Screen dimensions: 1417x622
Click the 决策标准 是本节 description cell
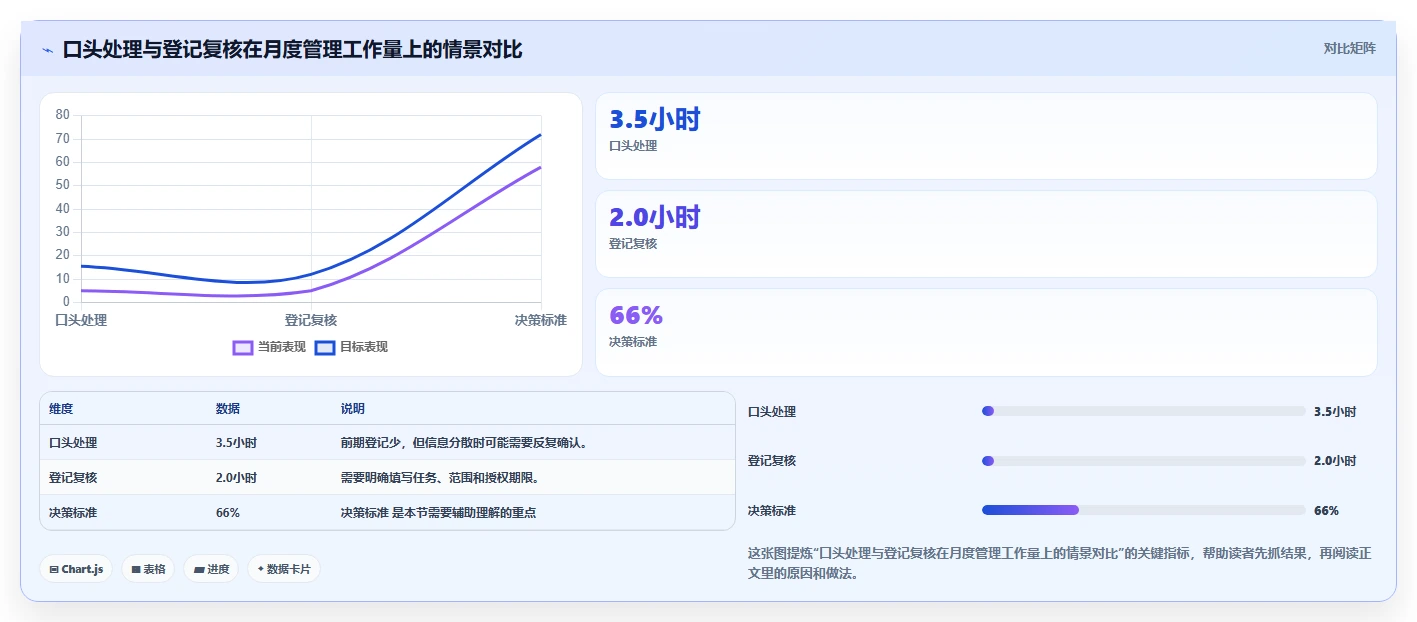pyautogui.click(x=438, y=513)
